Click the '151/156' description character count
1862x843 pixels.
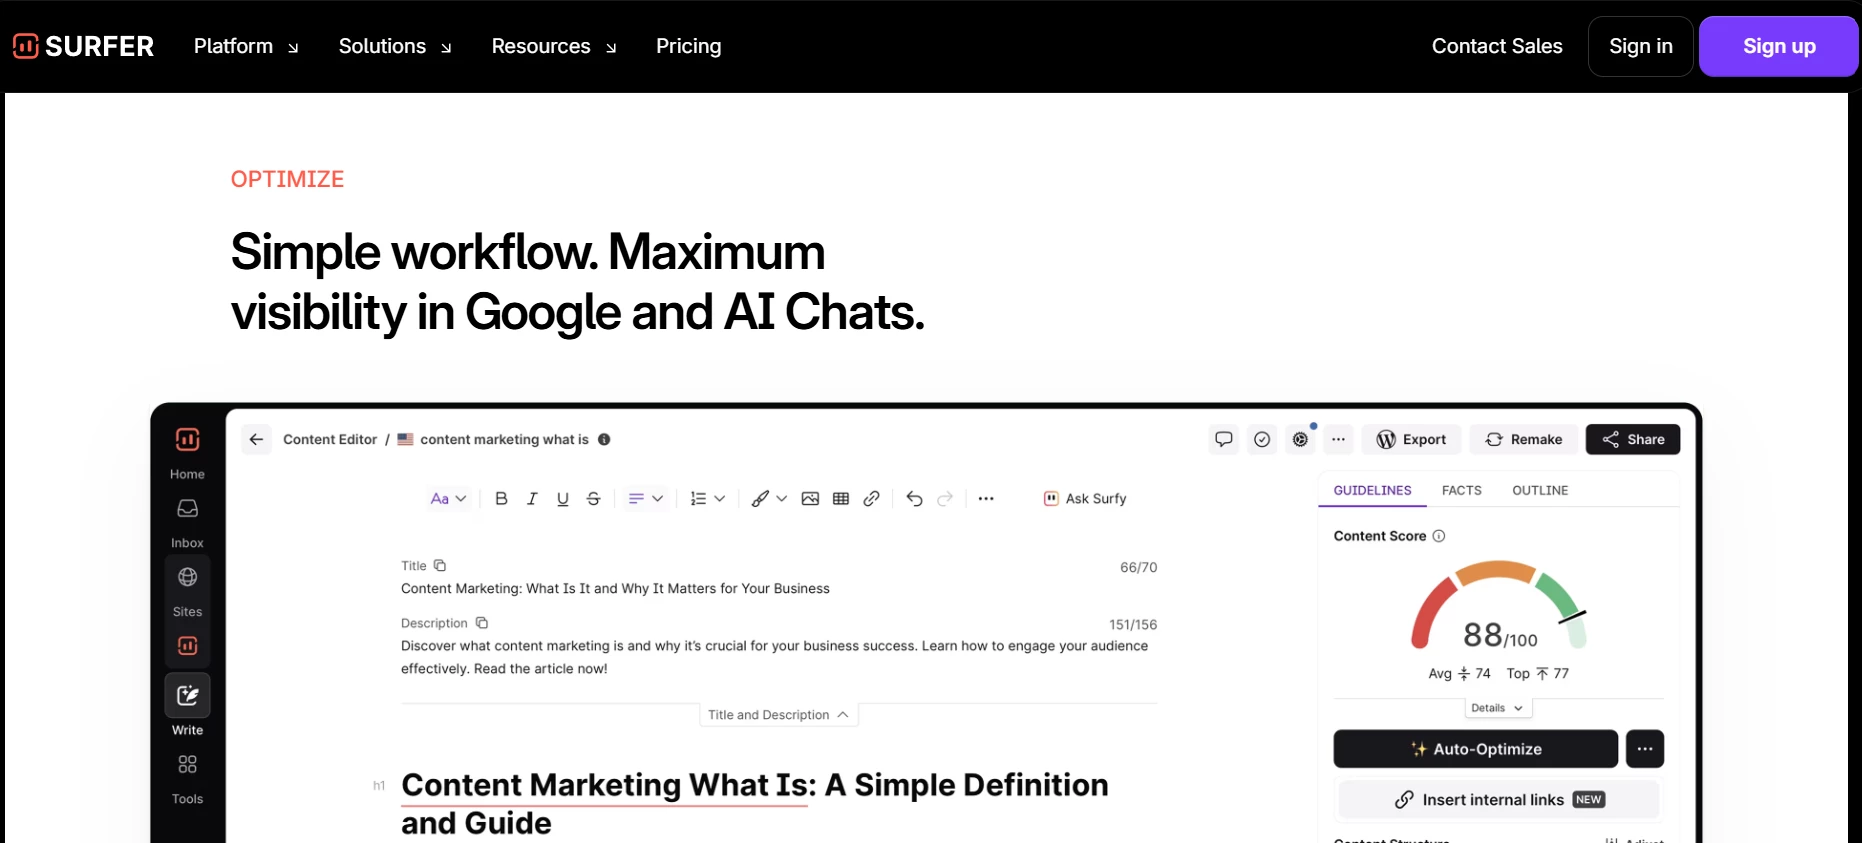[1132, 624]
